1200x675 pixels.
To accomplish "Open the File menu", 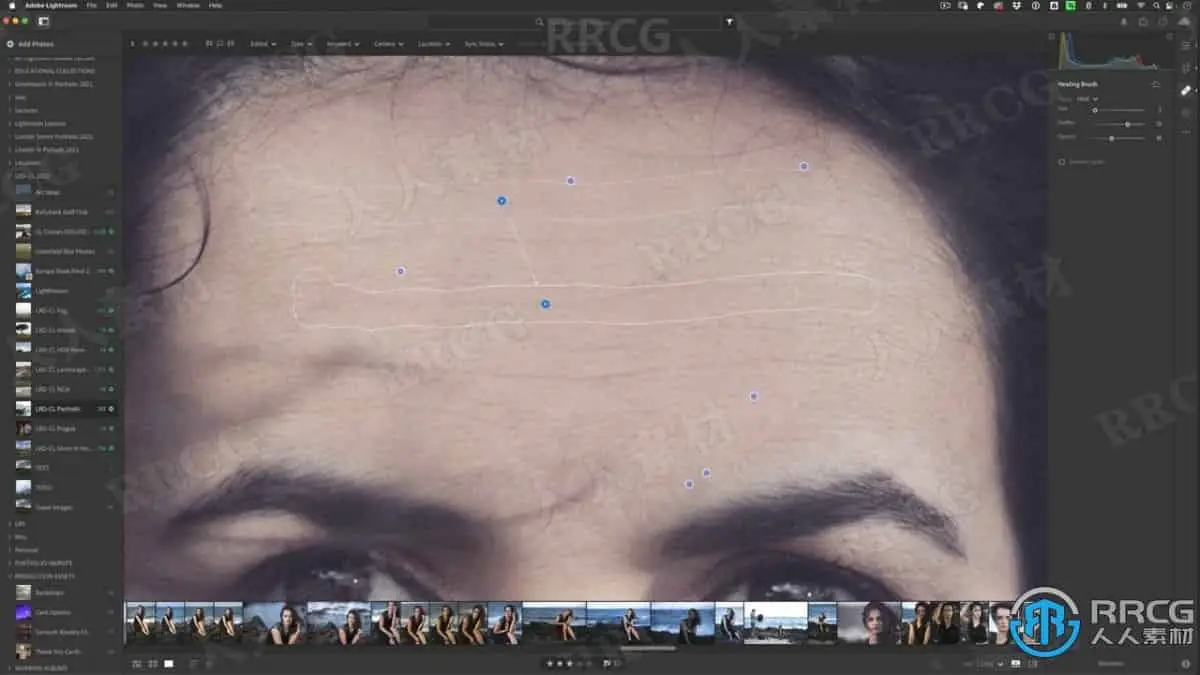I will (91, 5).
